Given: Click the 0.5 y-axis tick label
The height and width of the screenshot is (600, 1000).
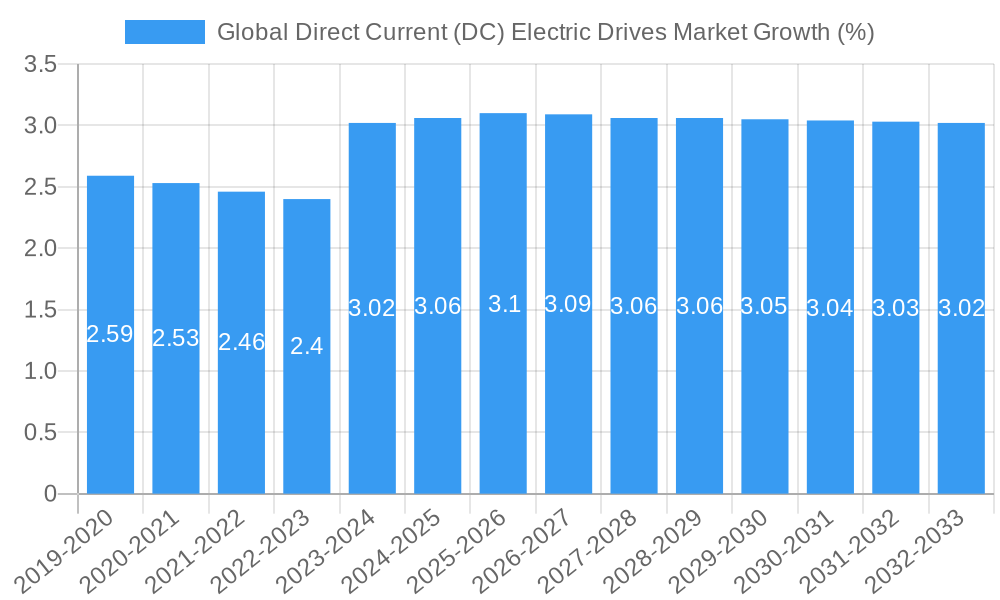Looking at the screenshot, I should [40, 432].
